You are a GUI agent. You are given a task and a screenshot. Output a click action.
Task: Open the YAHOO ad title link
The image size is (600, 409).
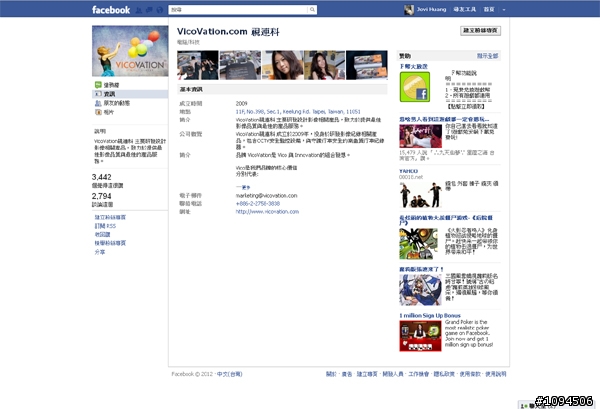(409, 171)
